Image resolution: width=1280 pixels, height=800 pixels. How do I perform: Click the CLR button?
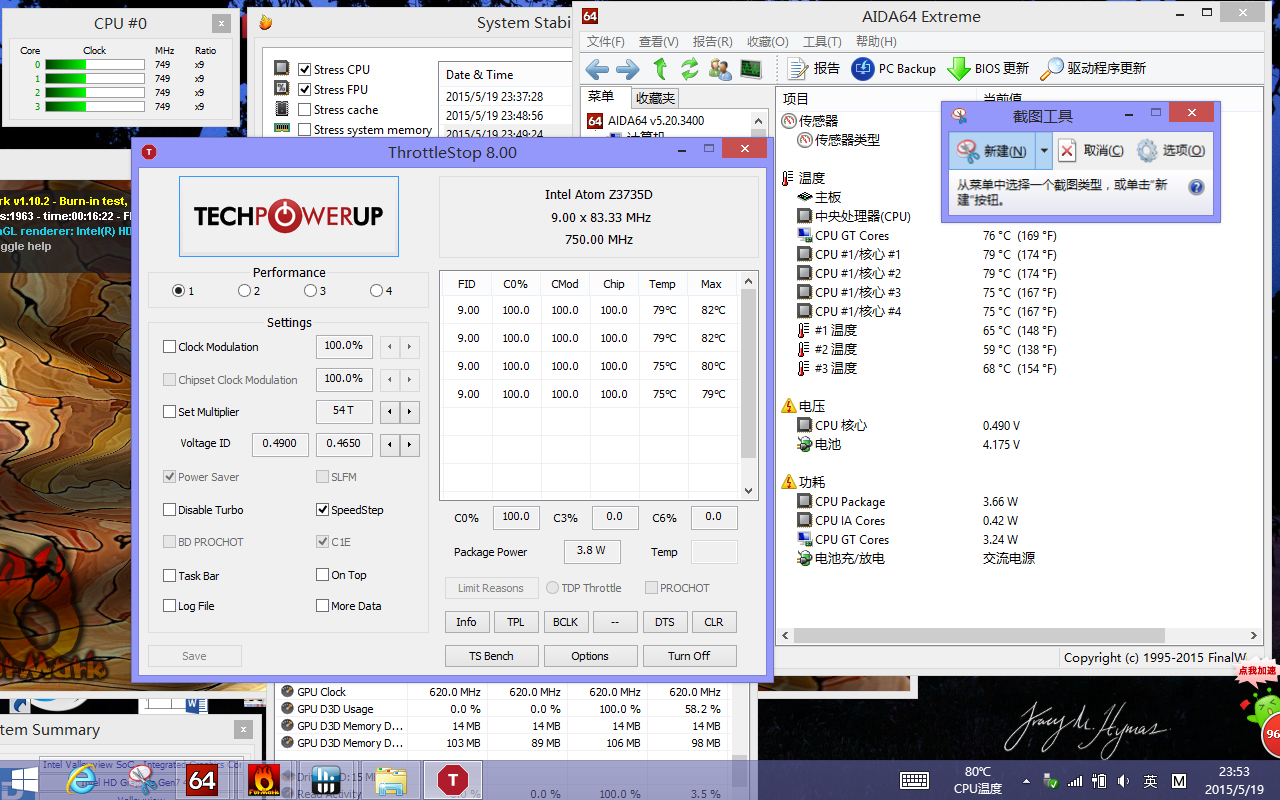714,622
